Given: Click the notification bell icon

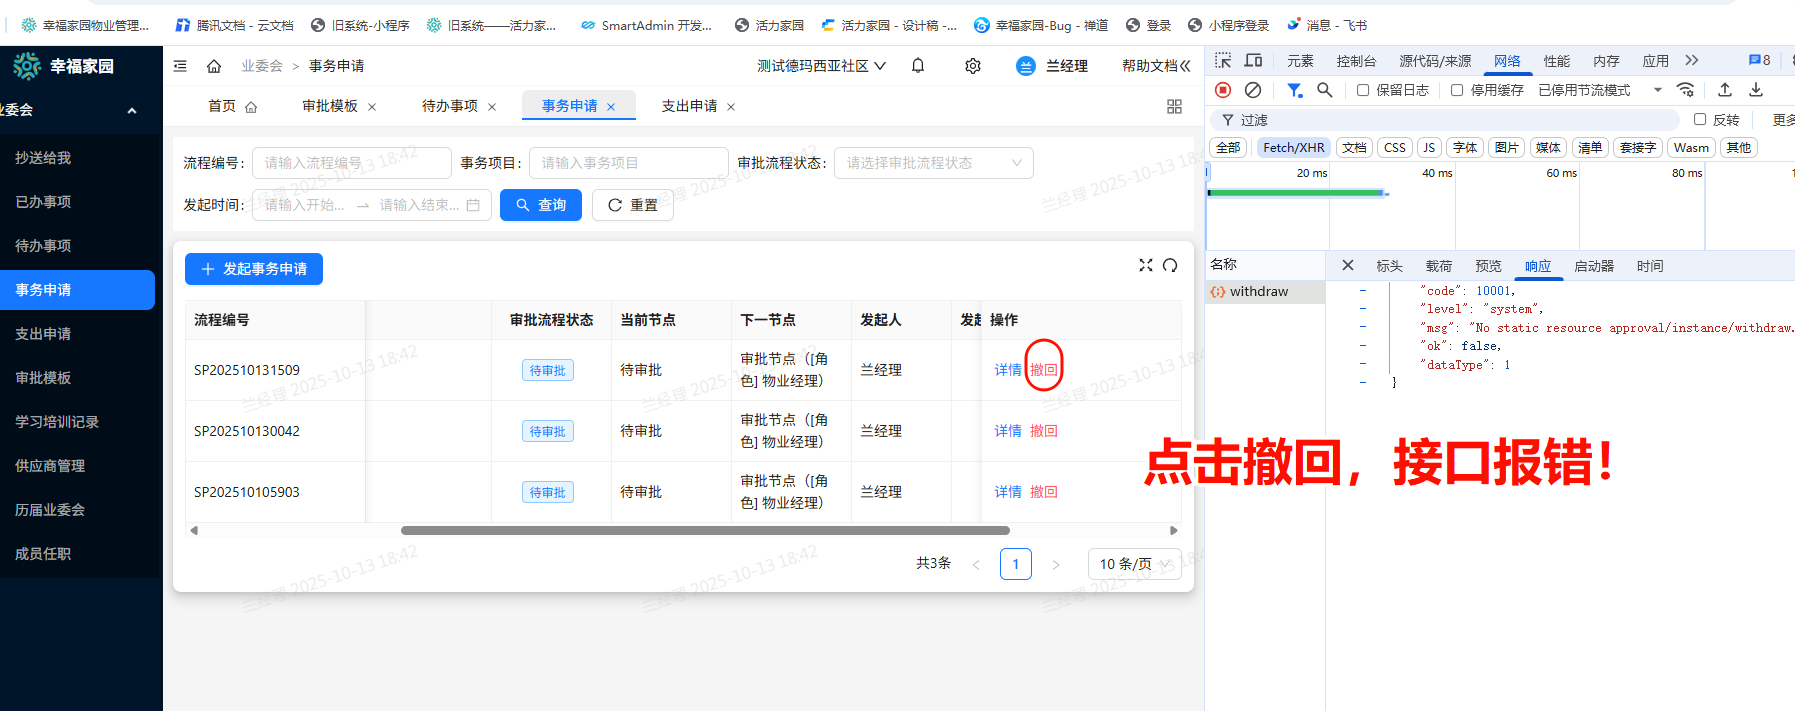Looking at the screenshot, I should click(918, 66).
